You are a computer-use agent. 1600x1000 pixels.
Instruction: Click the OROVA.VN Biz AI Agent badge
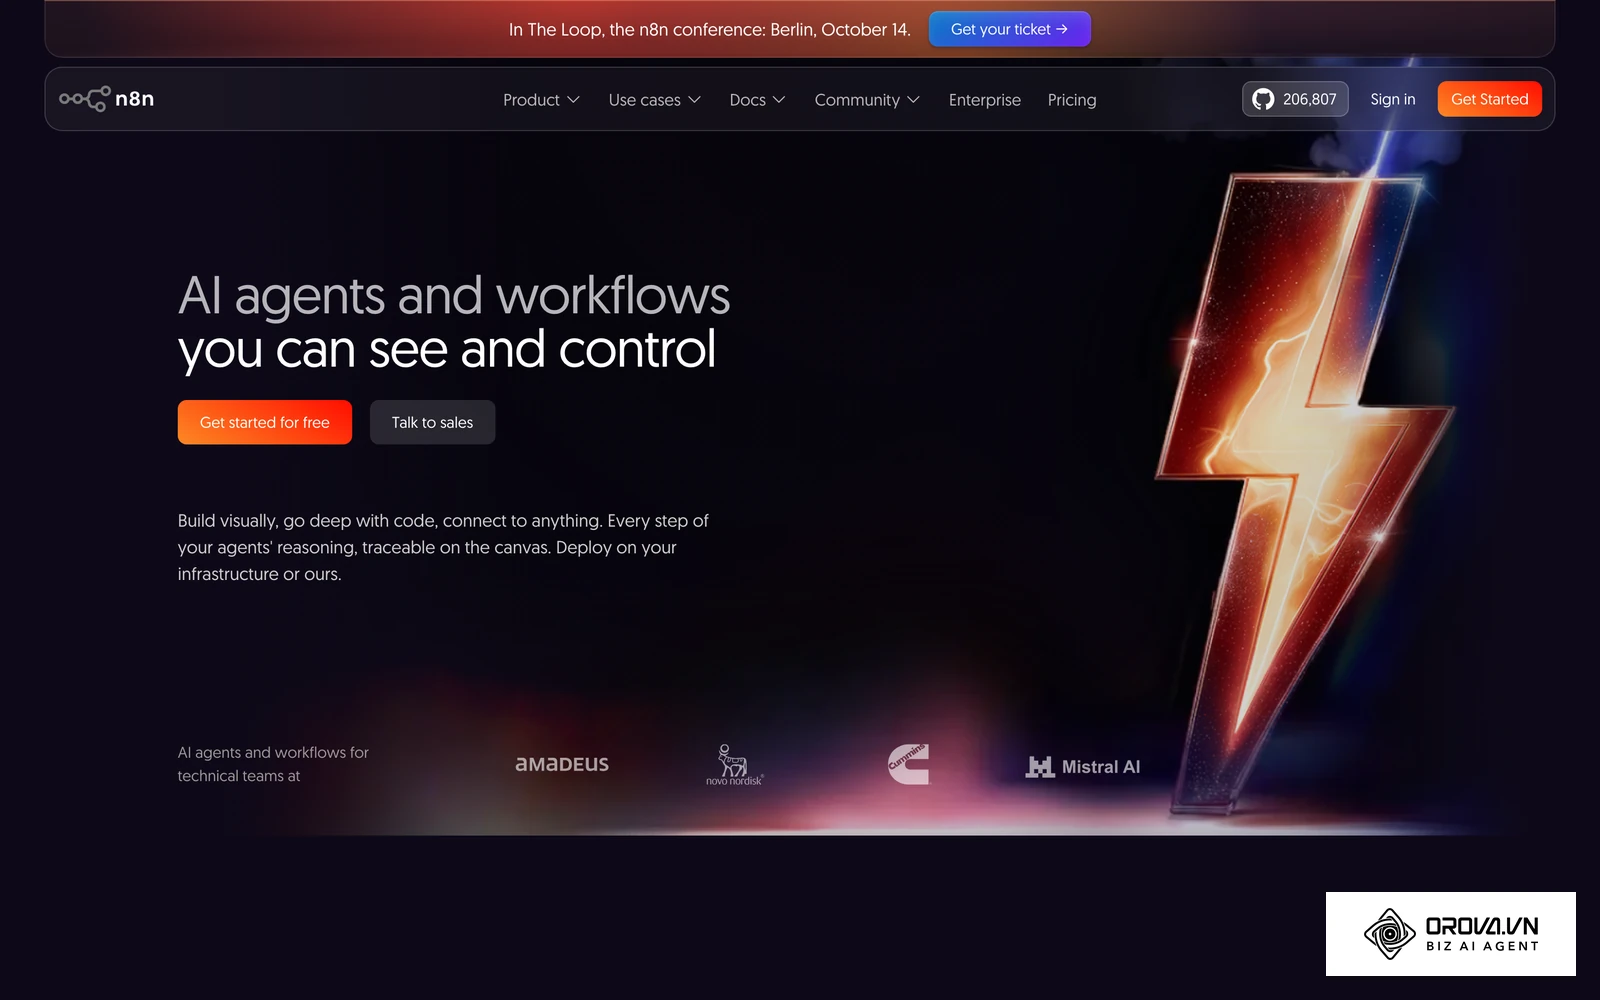[x=1451, y=934]
